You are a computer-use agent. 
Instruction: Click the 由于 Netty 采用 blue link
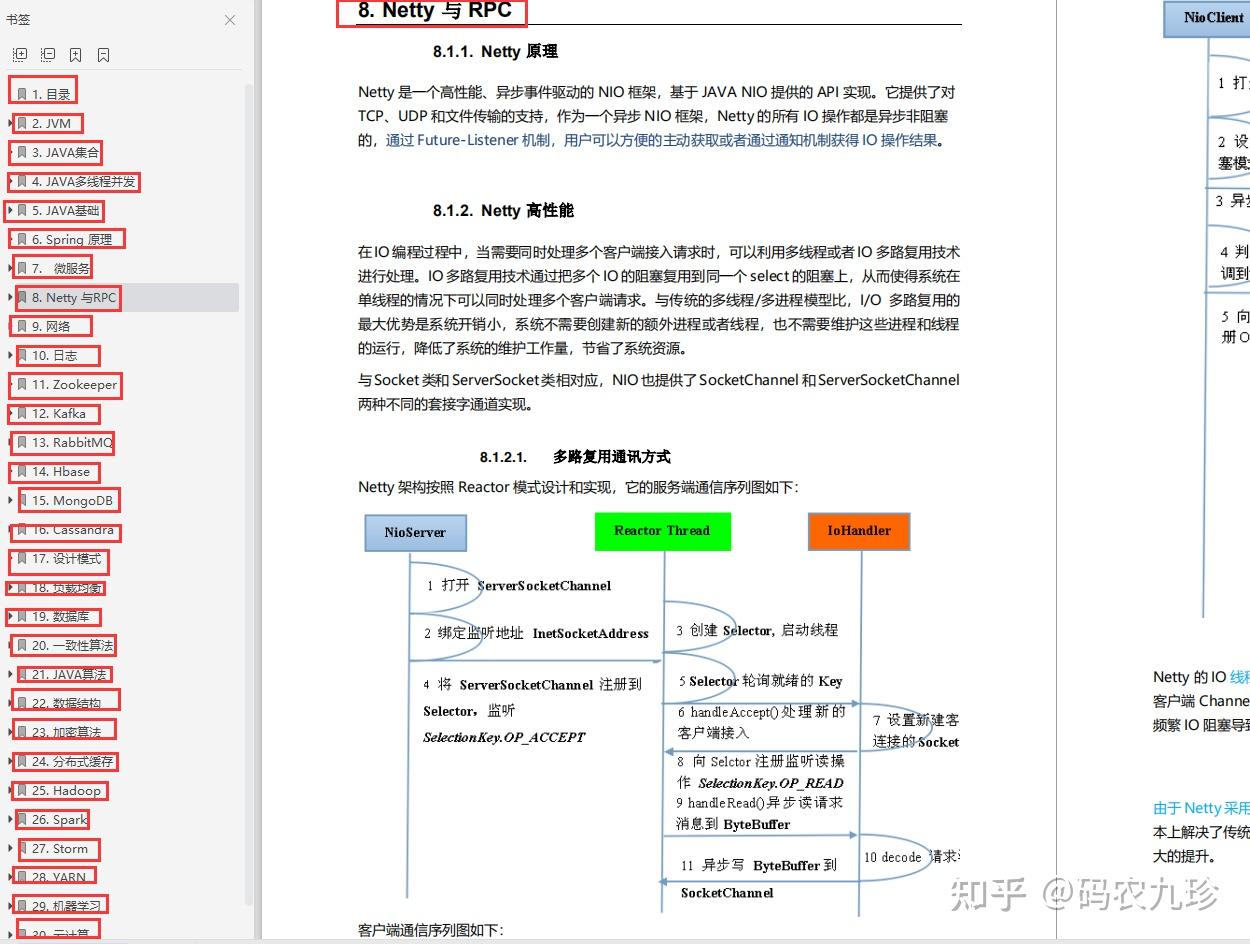1201,807
